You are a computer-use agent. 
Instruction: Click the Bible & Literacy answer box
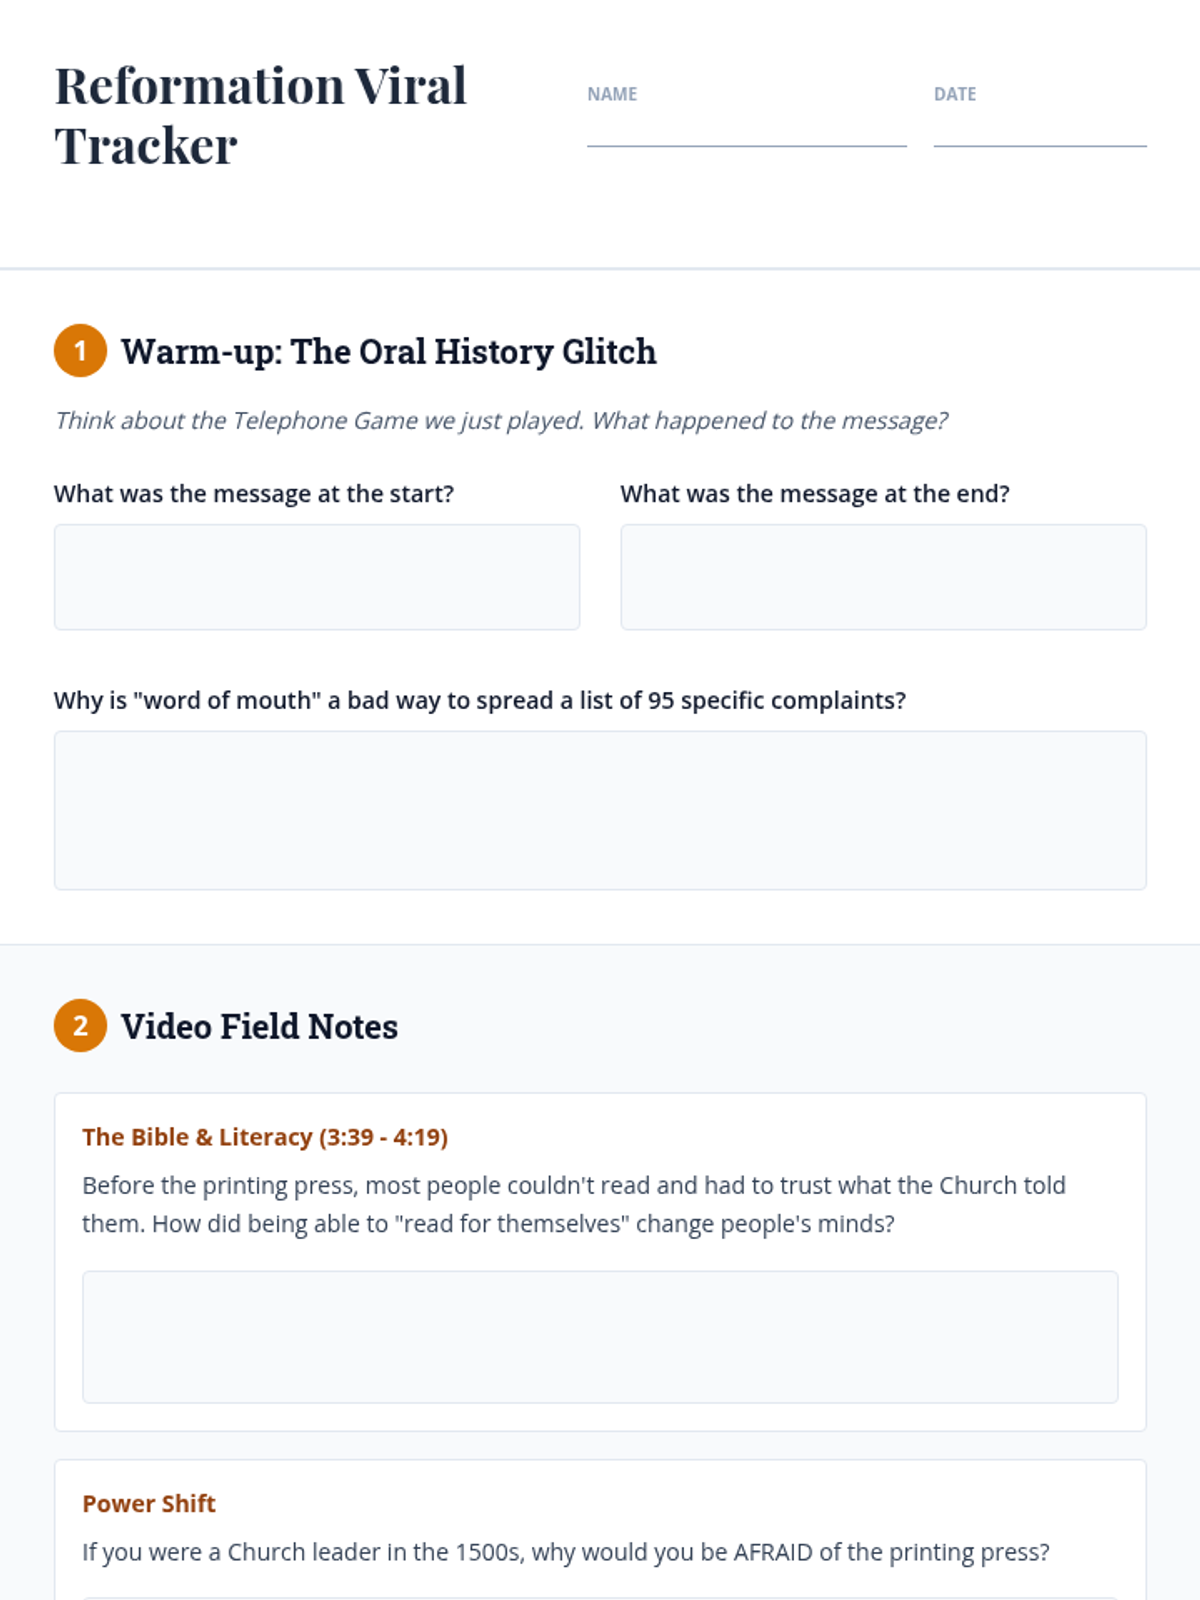600,1337
